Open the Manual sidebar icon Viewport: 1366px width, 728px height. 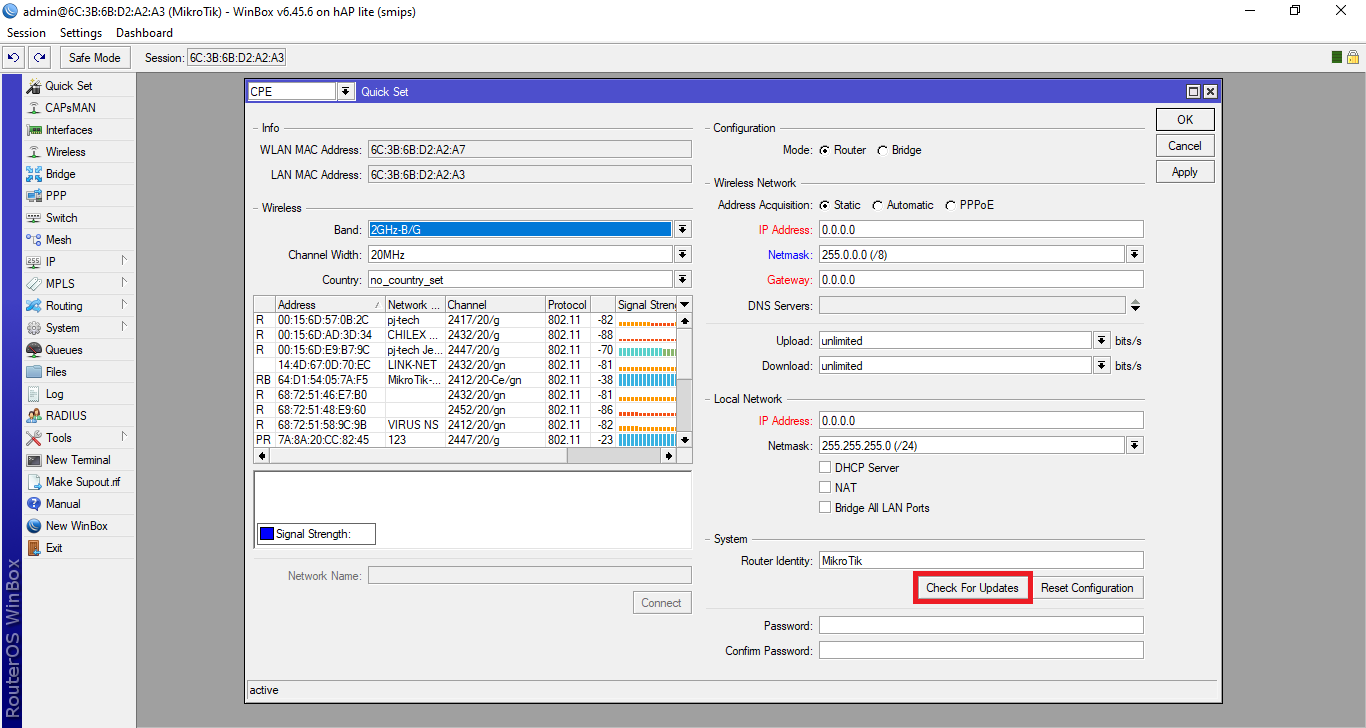35,504
